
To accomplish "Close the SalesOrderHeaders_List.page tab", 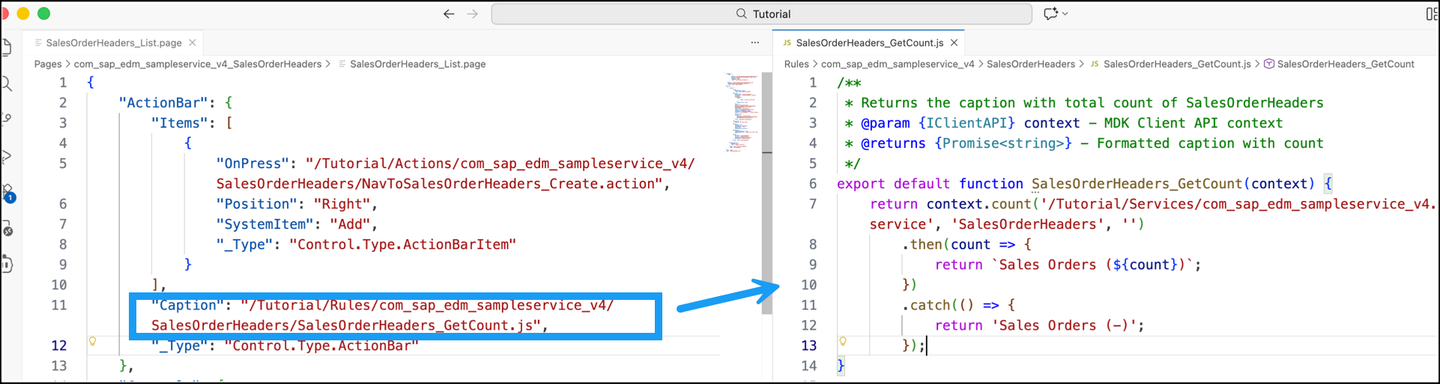I will point(192,43).
